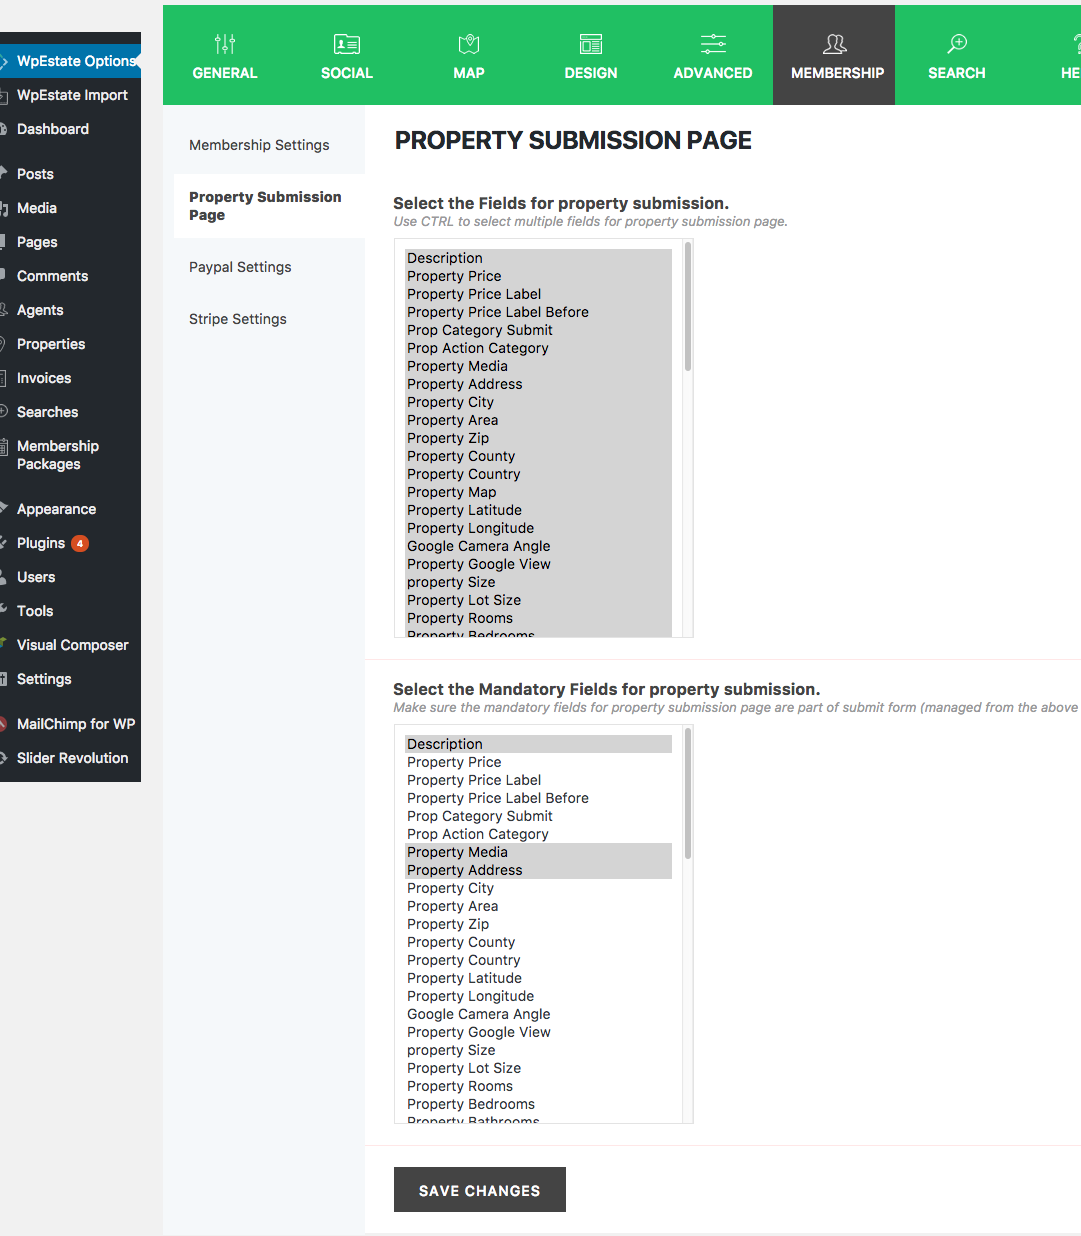Click the Membership tab users icon
Image resolution: width=1081 pixels, height=1236 pixels.
(x=834, y=44)
